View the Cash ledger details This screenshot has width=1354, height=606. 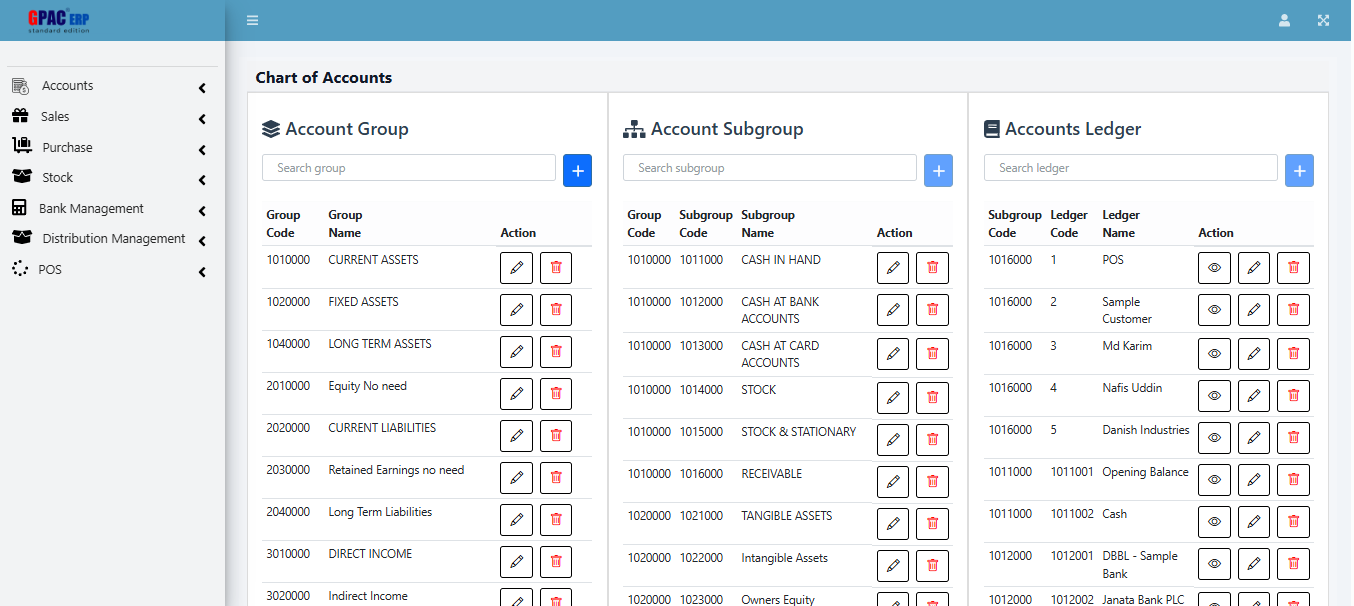click(x=1214, y=522)
